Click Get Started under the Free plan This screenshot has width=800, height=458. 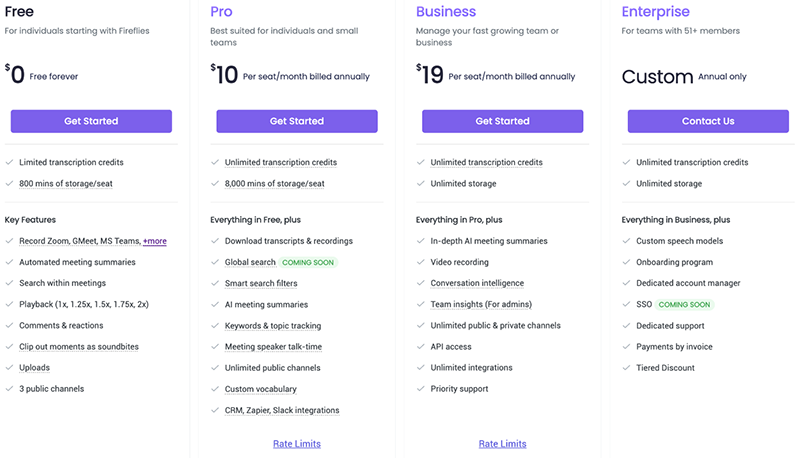(91, 121)
